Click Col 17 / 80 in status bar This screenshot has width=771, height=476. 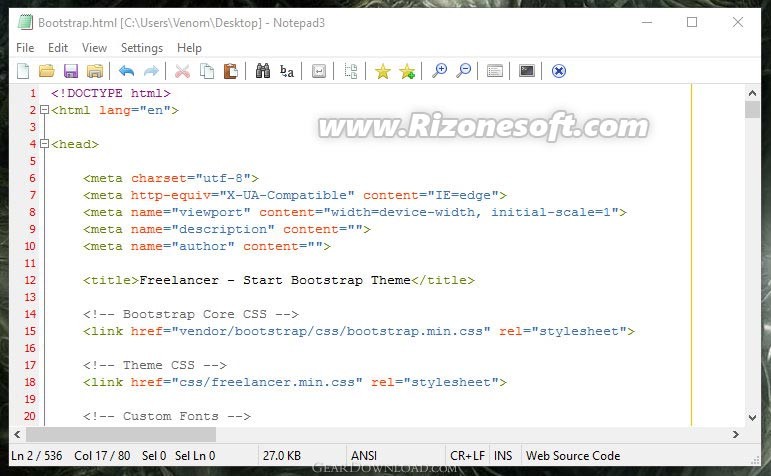click(102, 456)
